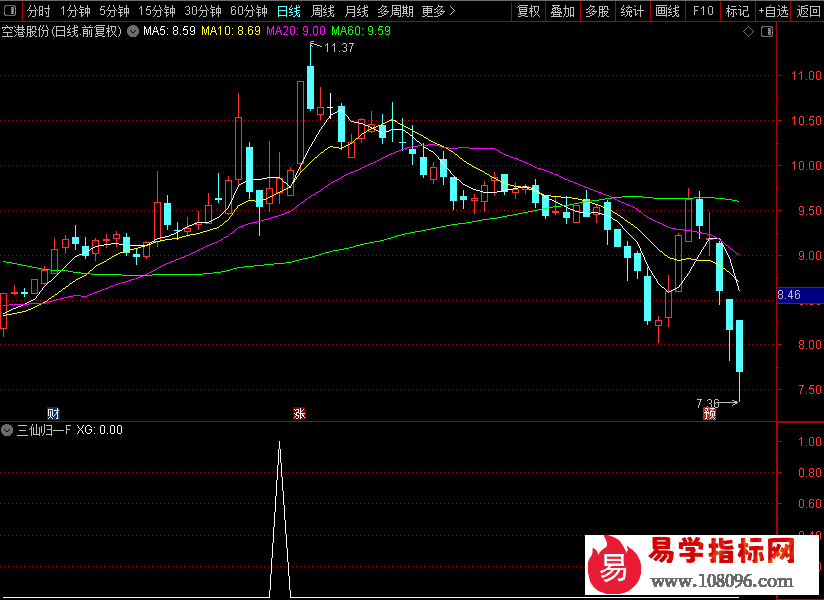Select the 30分钟 period tab
Screen dimensions: 824x600
(203, 11)
